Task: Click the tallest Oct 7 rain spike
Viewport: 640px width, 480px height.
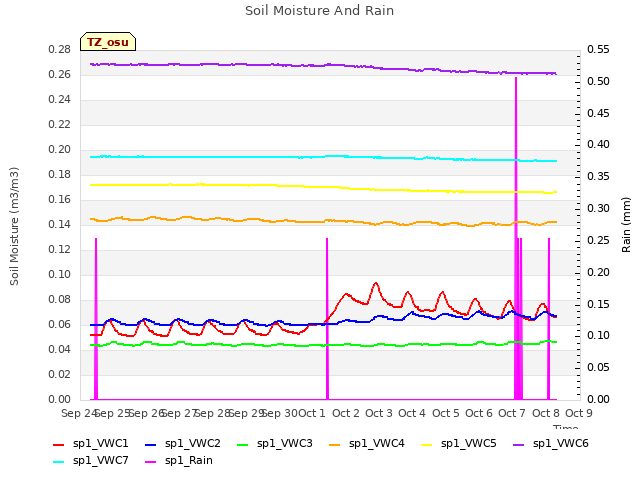Action: [516, 238]
